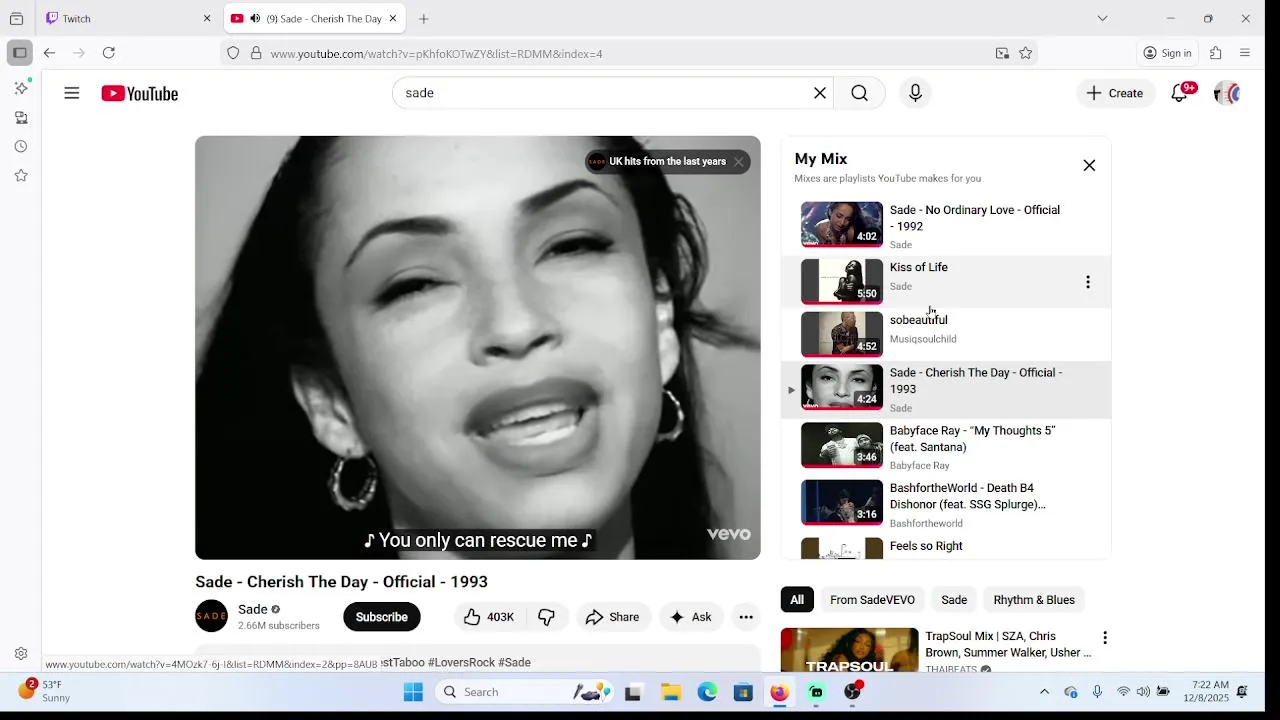1280x720 pixels.
Task: Open Firefox sidebar toggle
Action: pos(19,53)
